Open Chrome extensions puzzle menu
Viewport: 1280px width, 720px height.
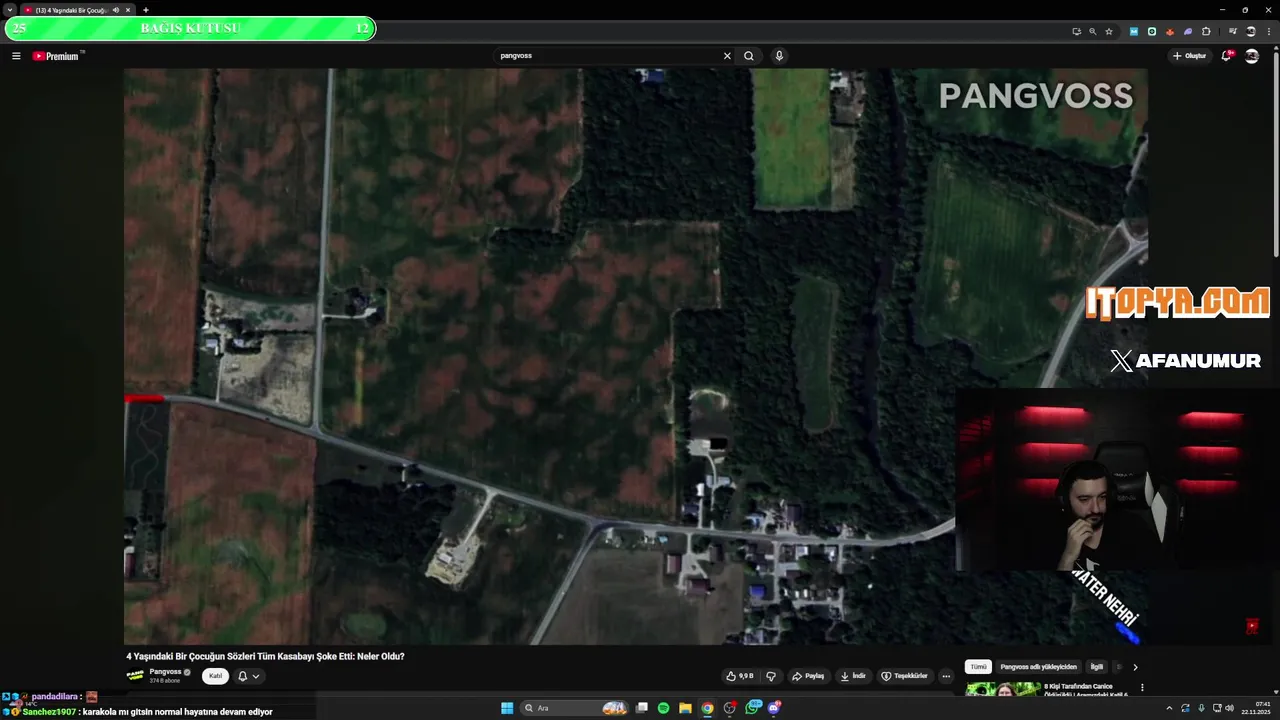[x=1206, y=31]
